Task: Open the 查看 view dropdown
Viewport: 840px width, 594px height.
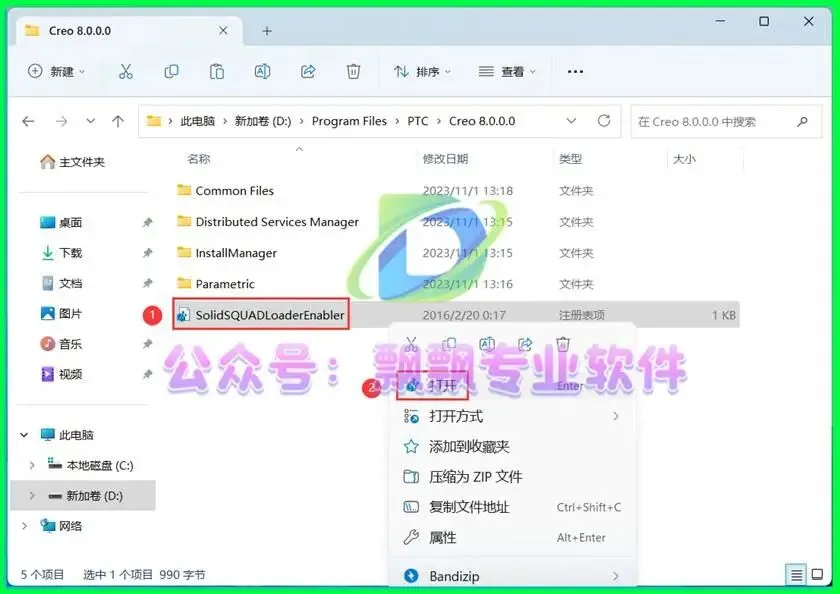Action: (507, 71)
